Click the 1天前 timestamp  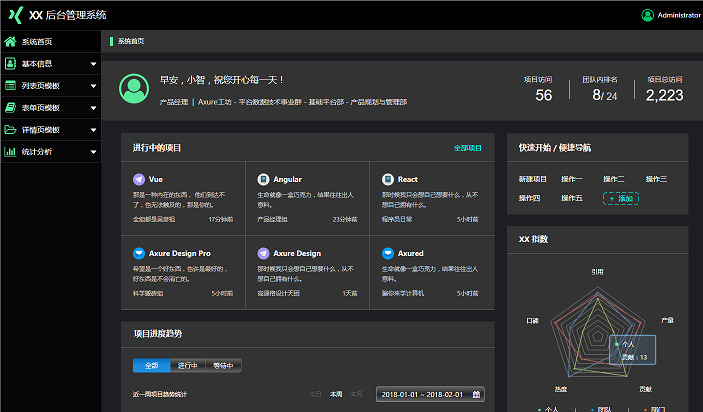(x=350, y=294)
